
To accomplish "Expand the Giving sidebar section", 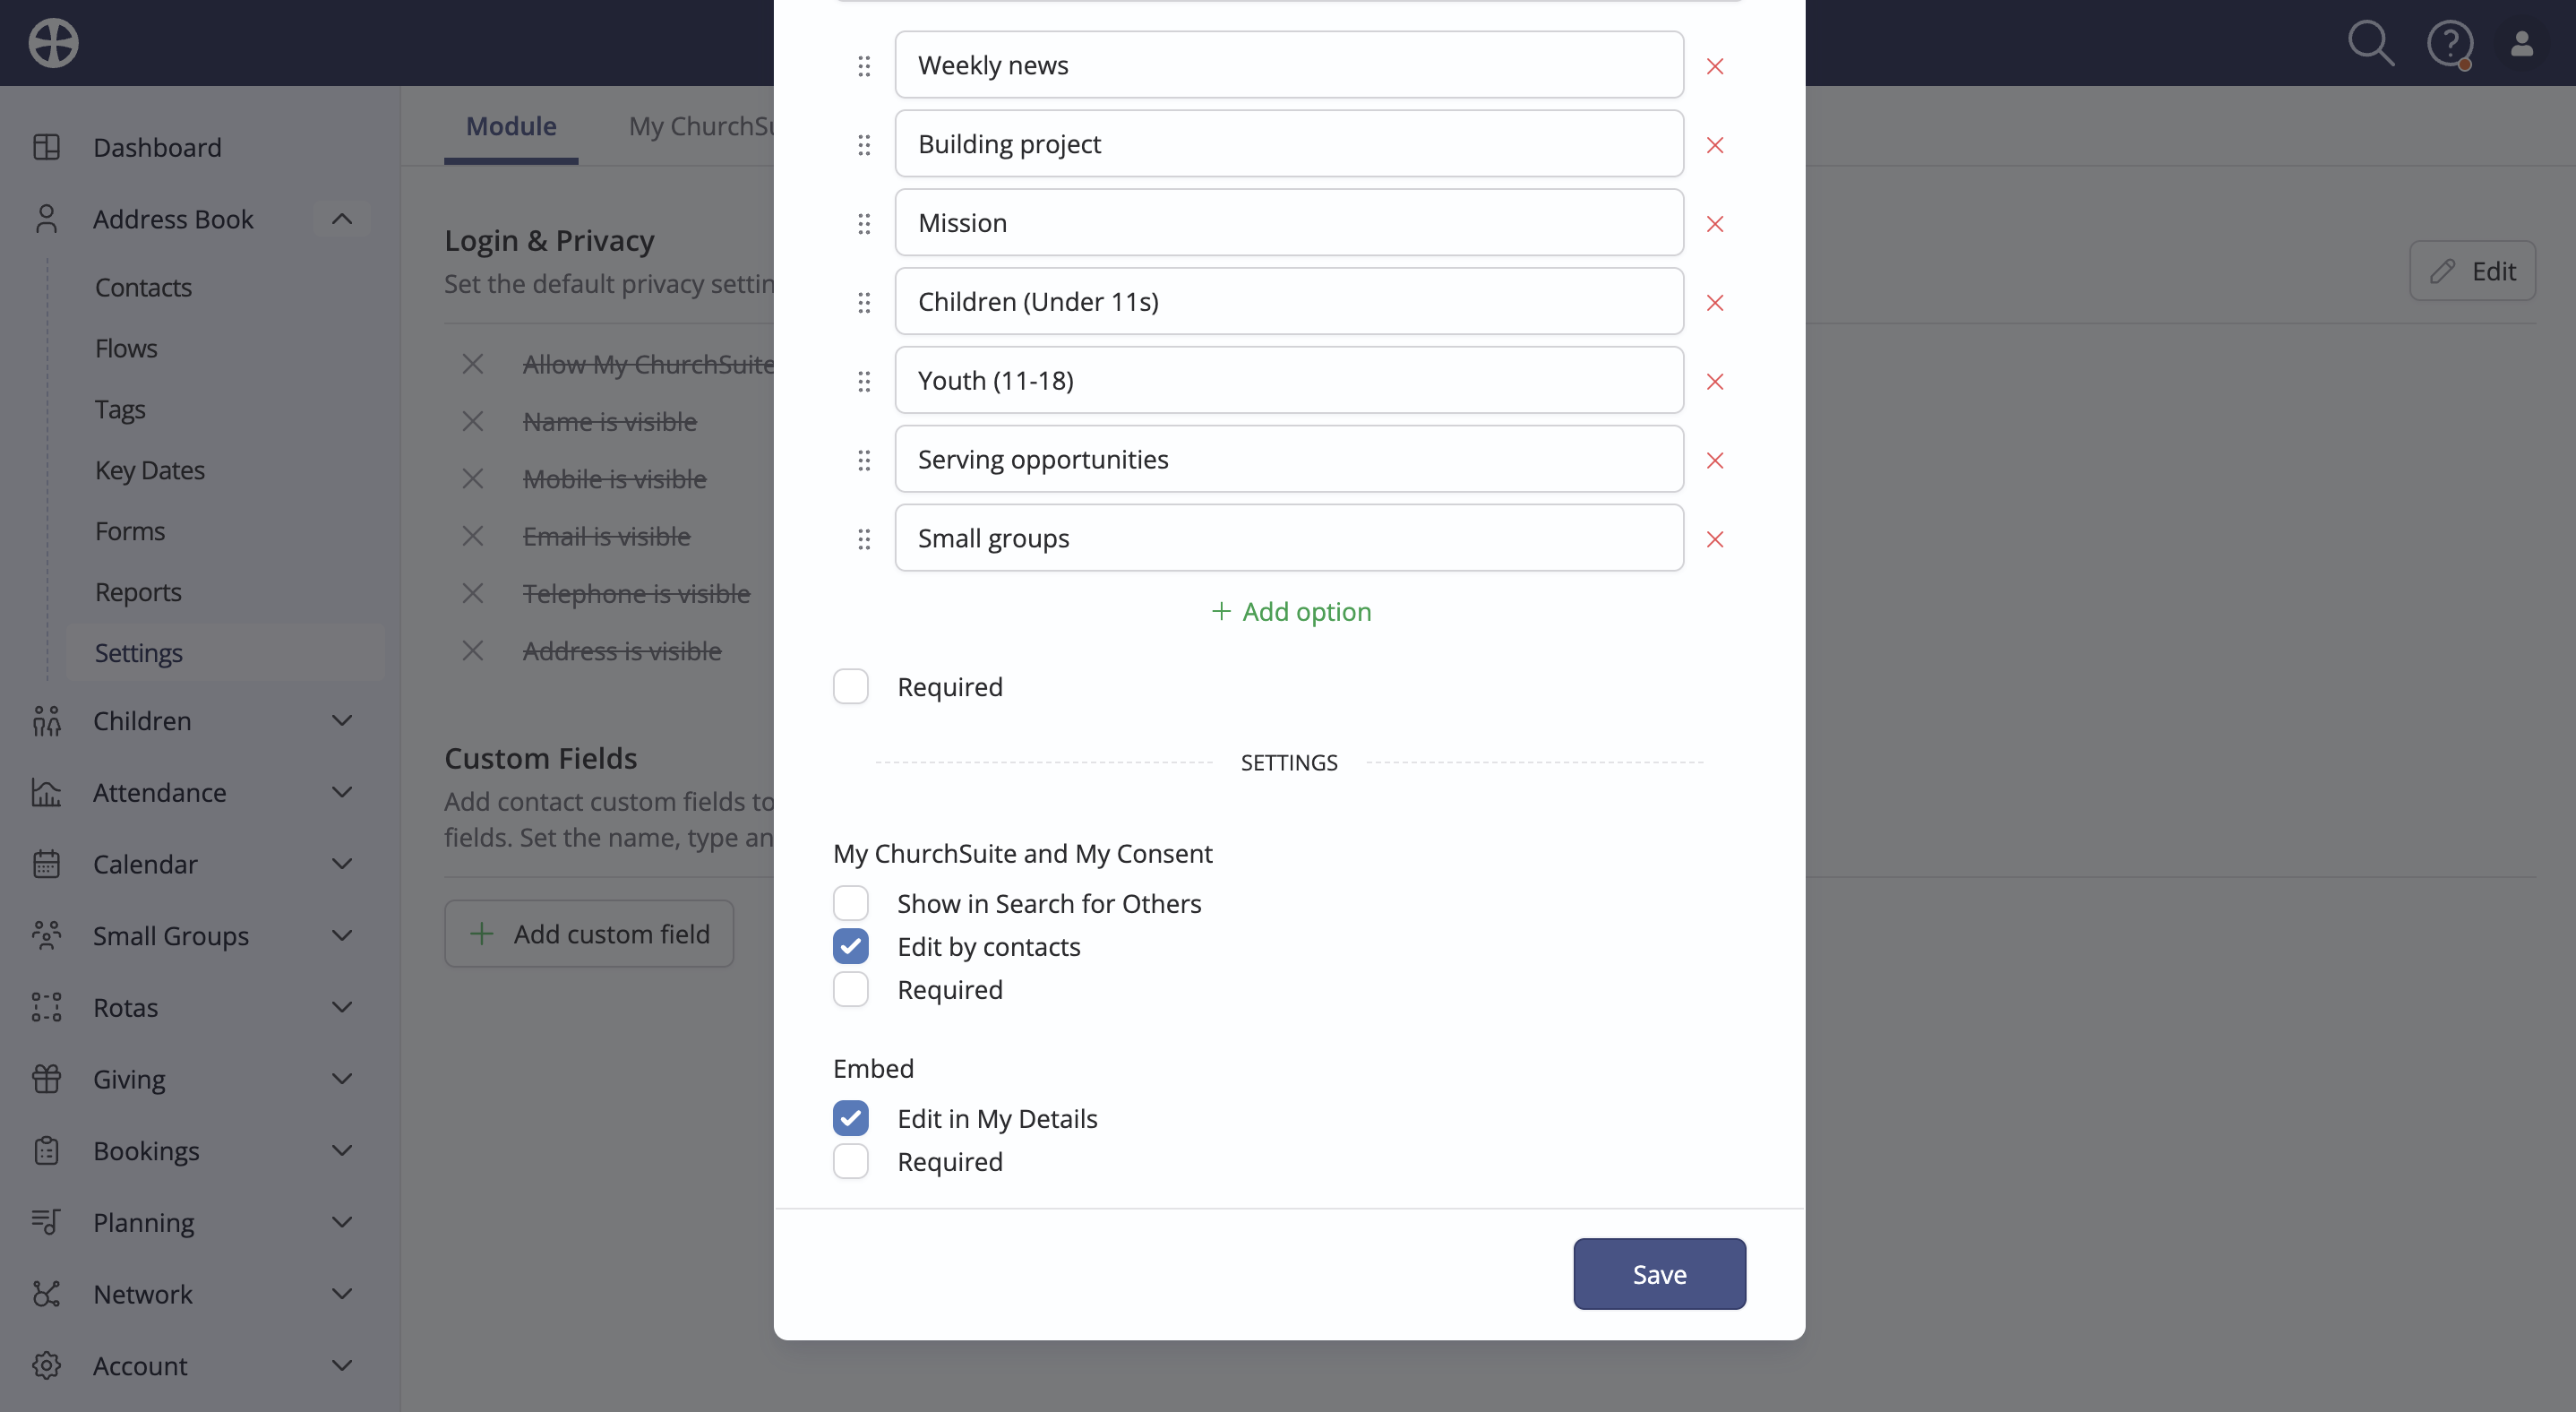I will [x=342, y=1079].
